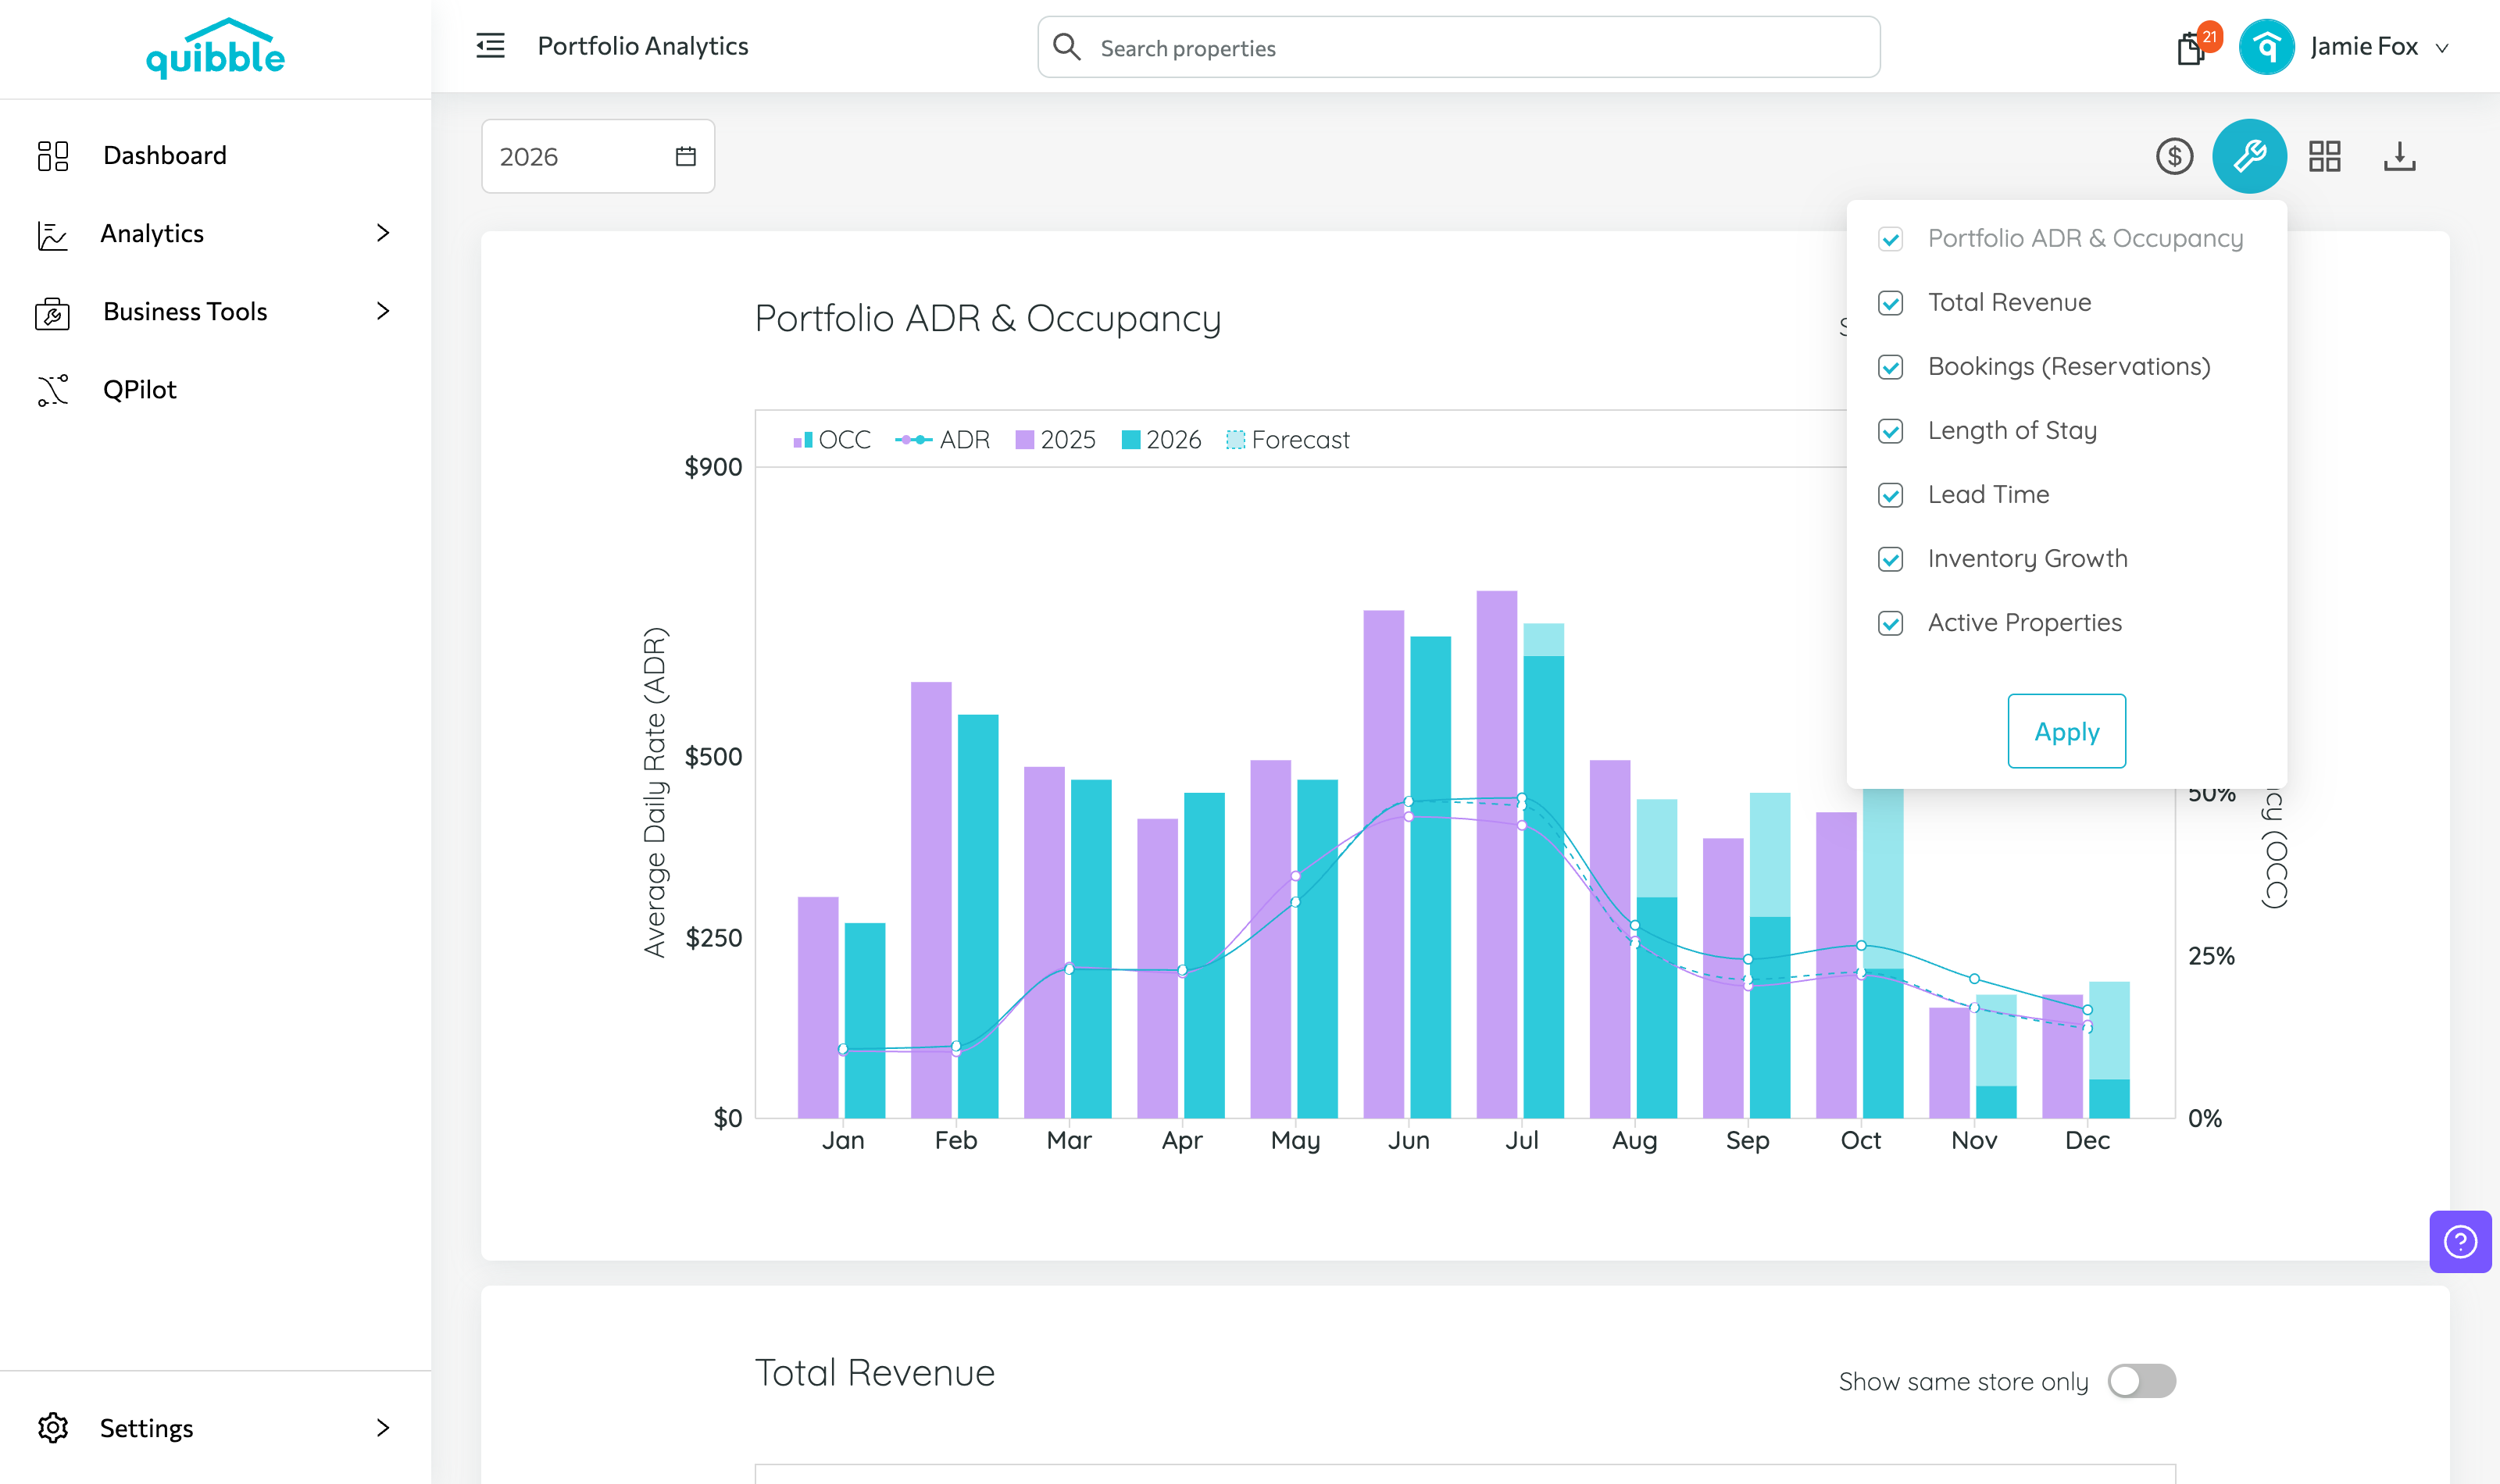
Task: Click the Analytics chart icon
Action: tap(52, 234)
